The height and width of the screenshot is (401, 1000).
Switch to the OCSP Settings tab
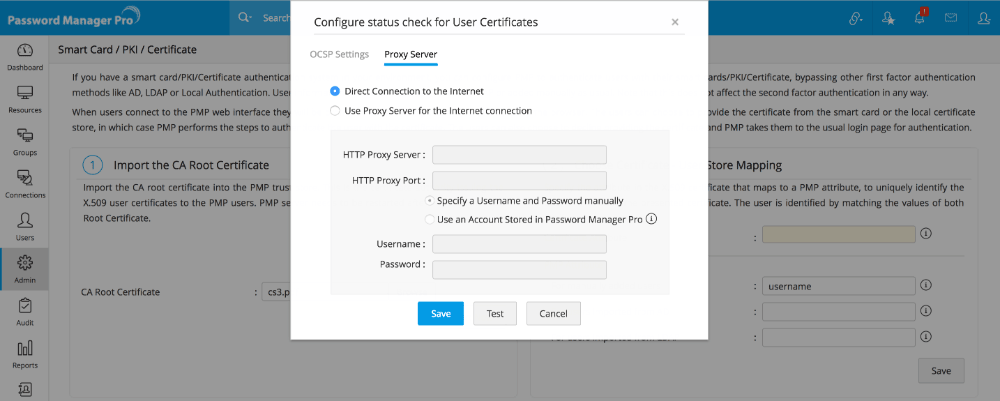(341, 54)
